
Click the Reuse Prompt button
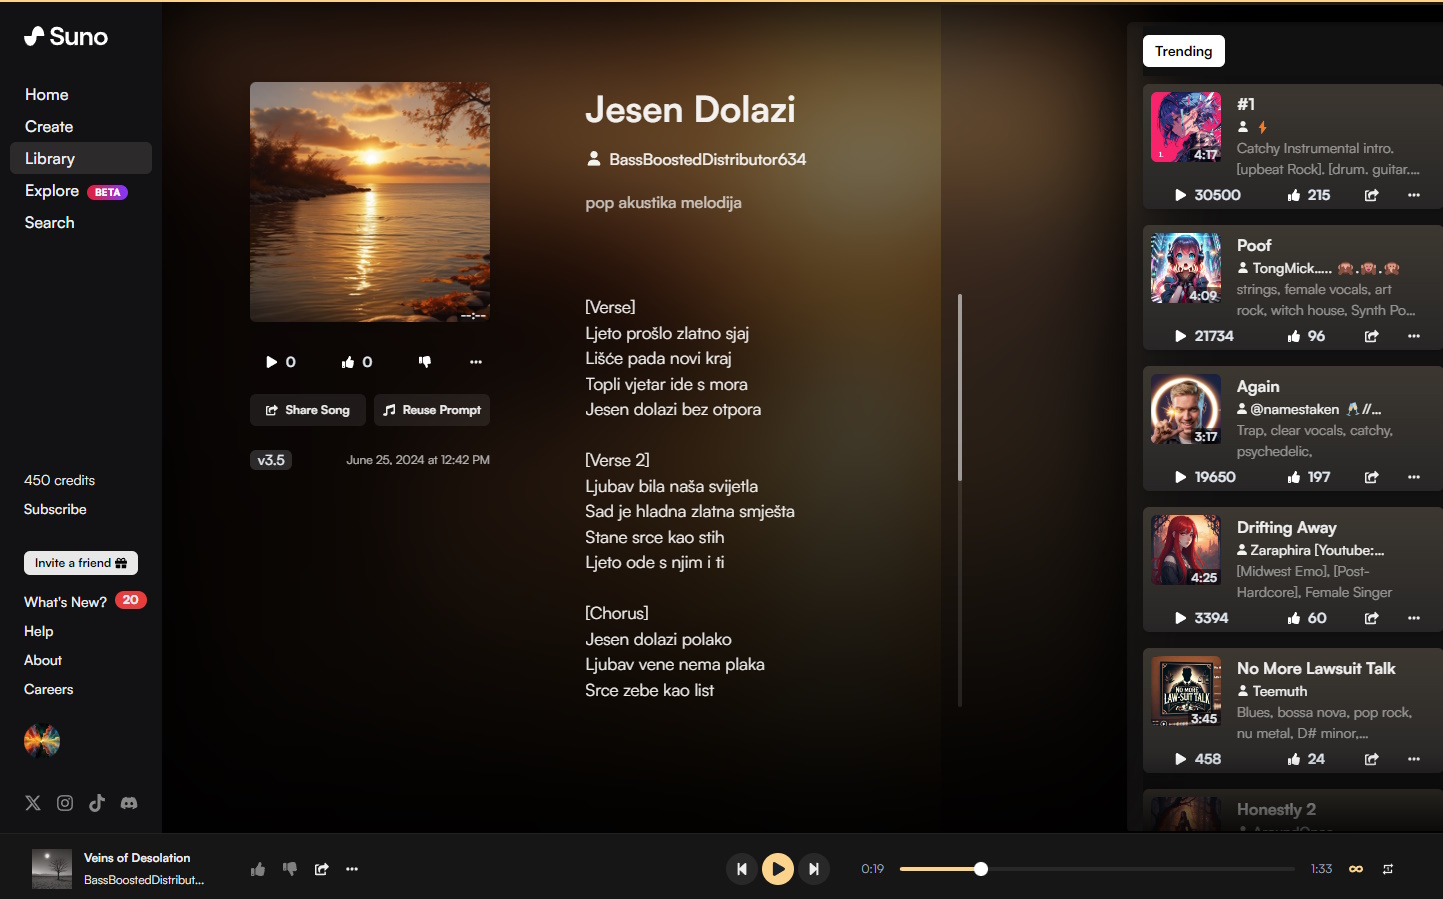pos(432,410)
